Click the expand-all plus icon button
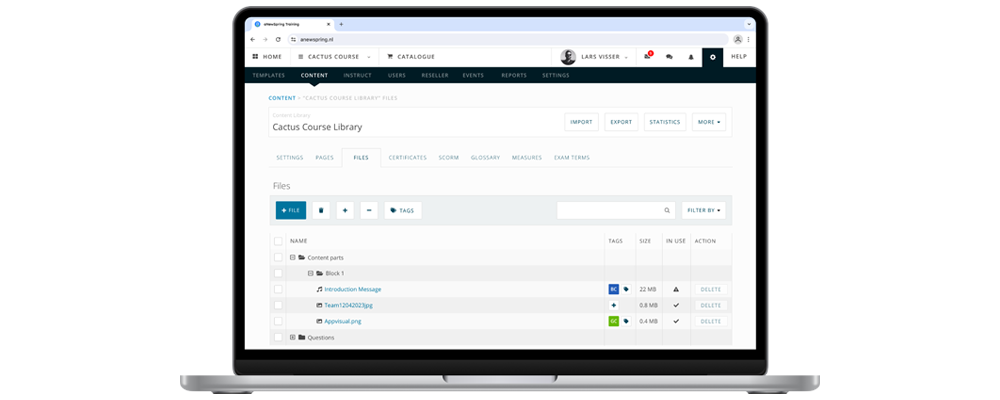The image size is (1000, 400). 345,210
